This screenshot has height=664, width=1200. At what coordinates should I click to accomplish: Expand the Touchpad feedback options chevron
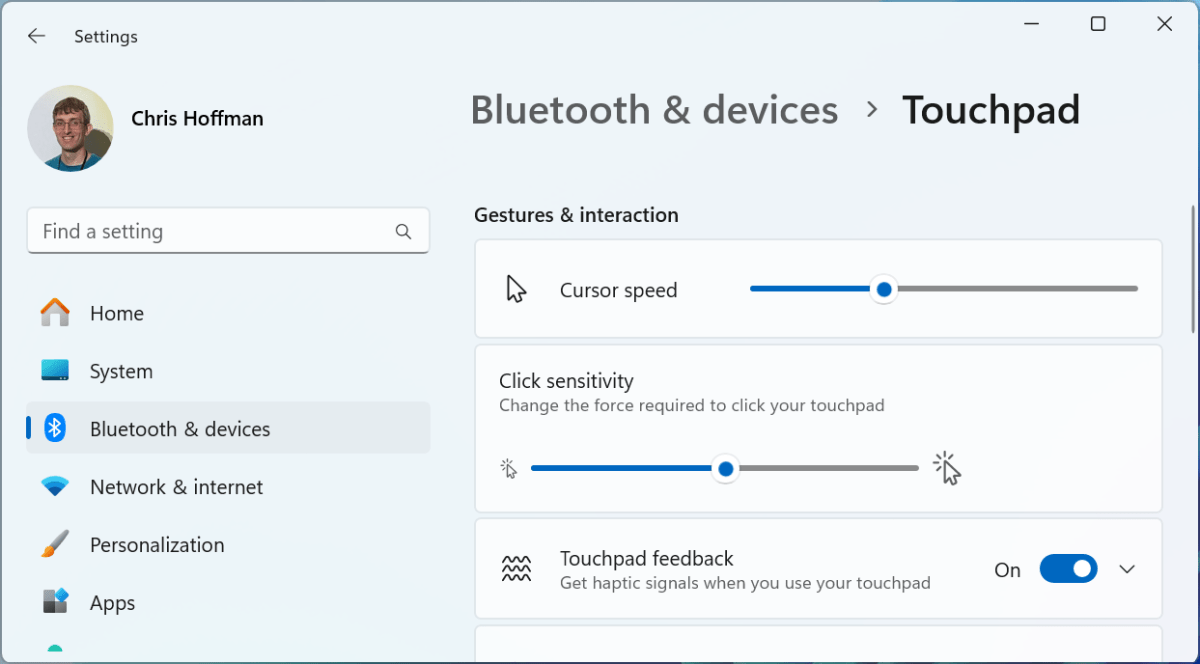(x=1128, y=568)
